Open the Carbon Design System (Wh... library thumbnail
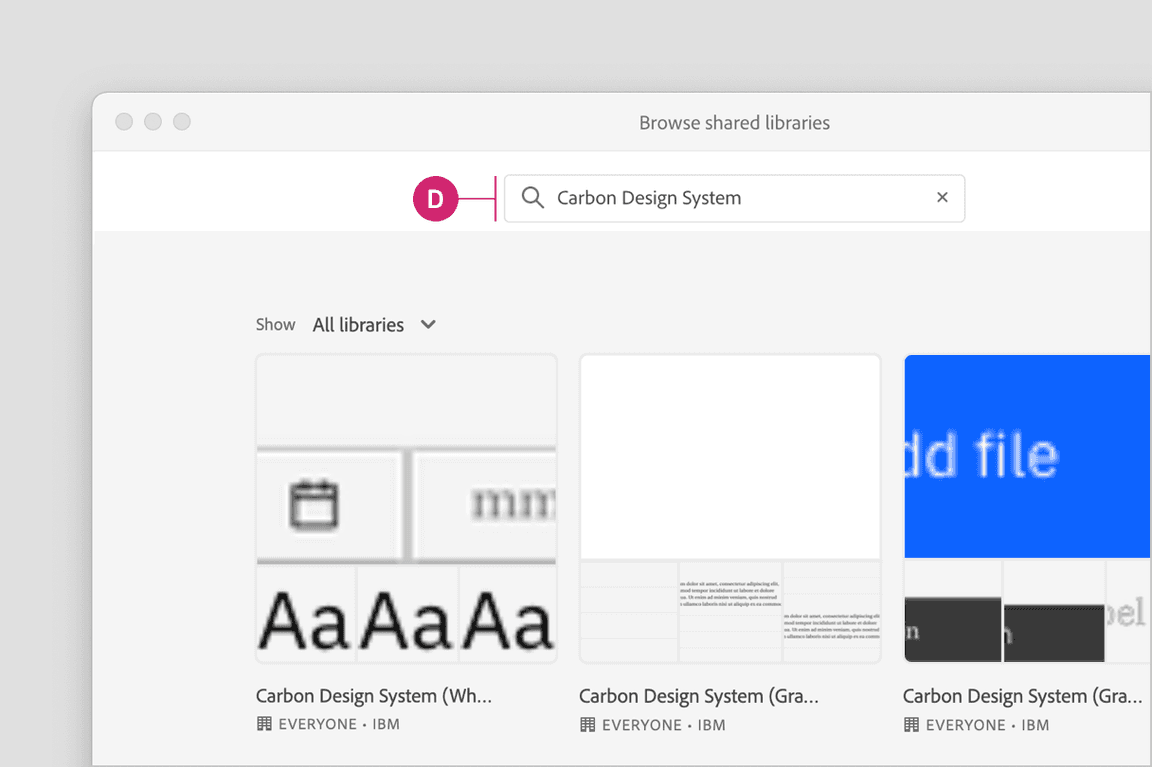This screenshot has width=1152, height=767. 406,508
